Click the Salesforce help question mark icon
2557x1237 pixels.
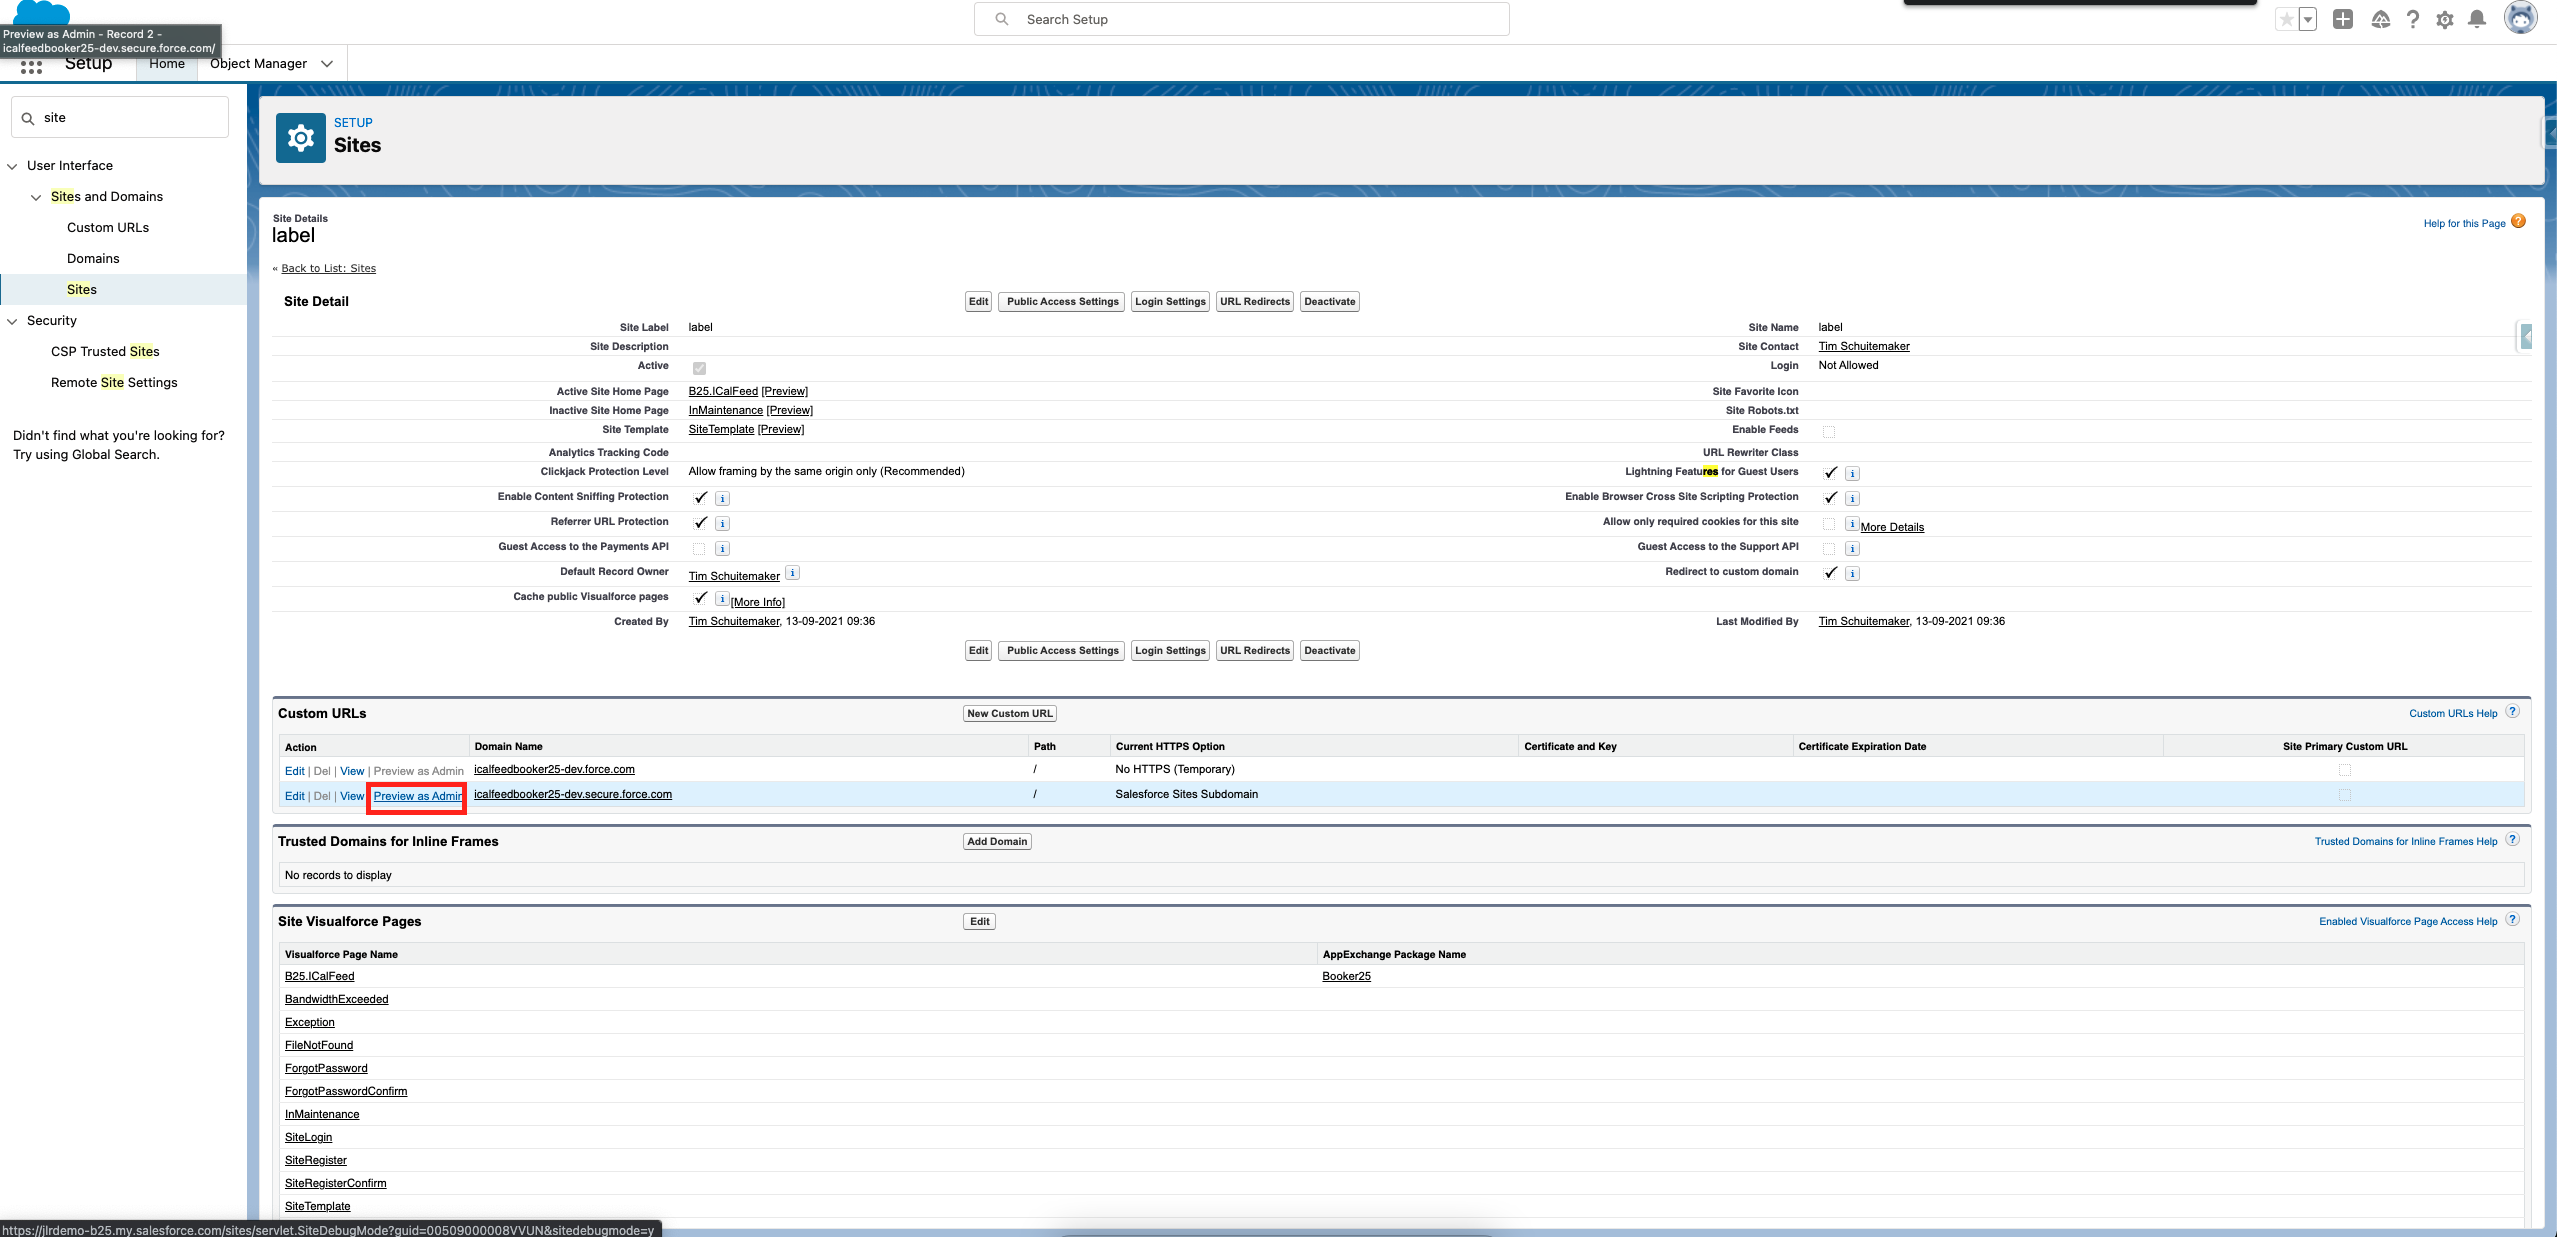[x=2412, y=19]
